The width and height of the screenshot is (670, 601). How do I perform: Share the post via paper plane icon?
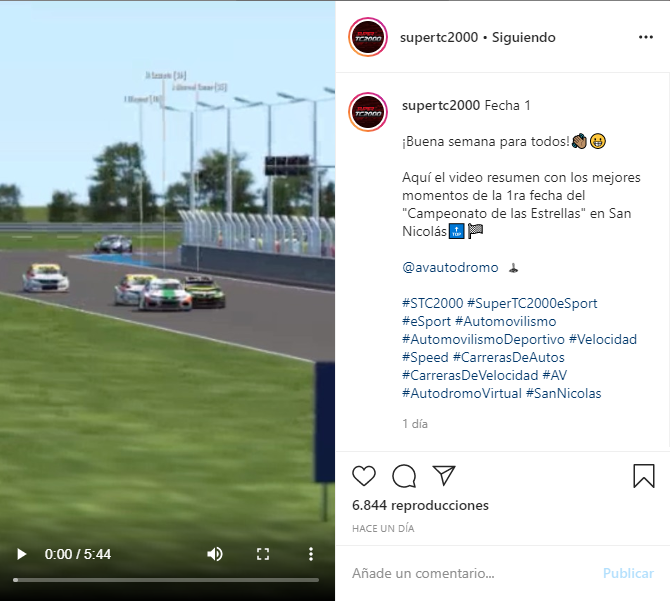[444, 475]
